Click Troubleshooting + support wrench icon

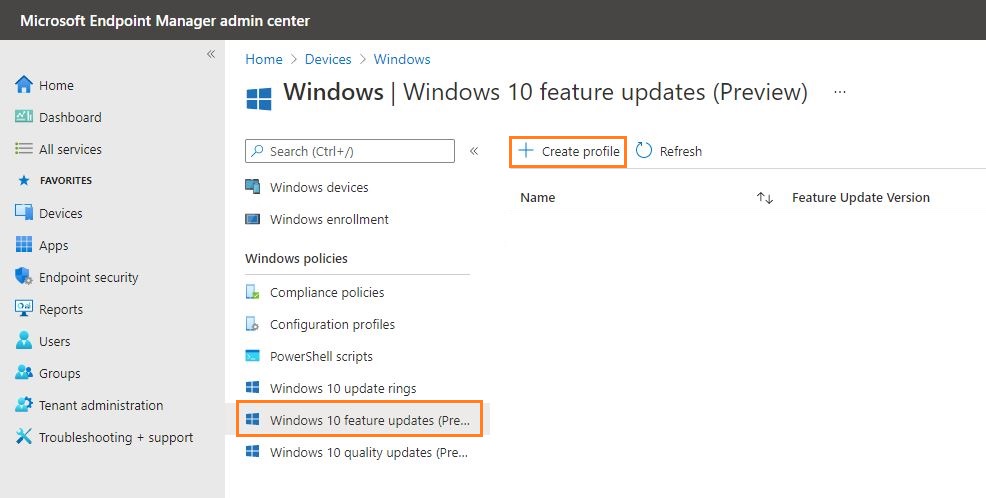point(24,436)
